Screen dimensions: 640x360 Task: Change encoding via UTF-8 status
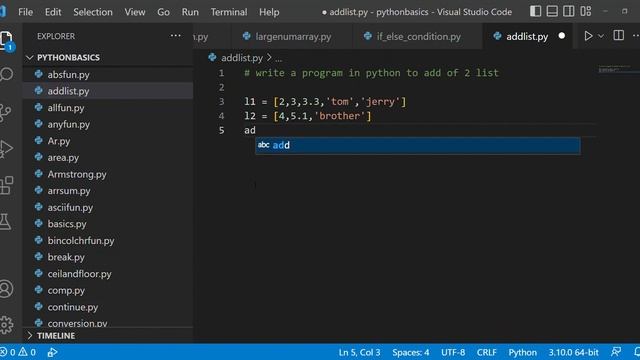click(x=453, y=352)
